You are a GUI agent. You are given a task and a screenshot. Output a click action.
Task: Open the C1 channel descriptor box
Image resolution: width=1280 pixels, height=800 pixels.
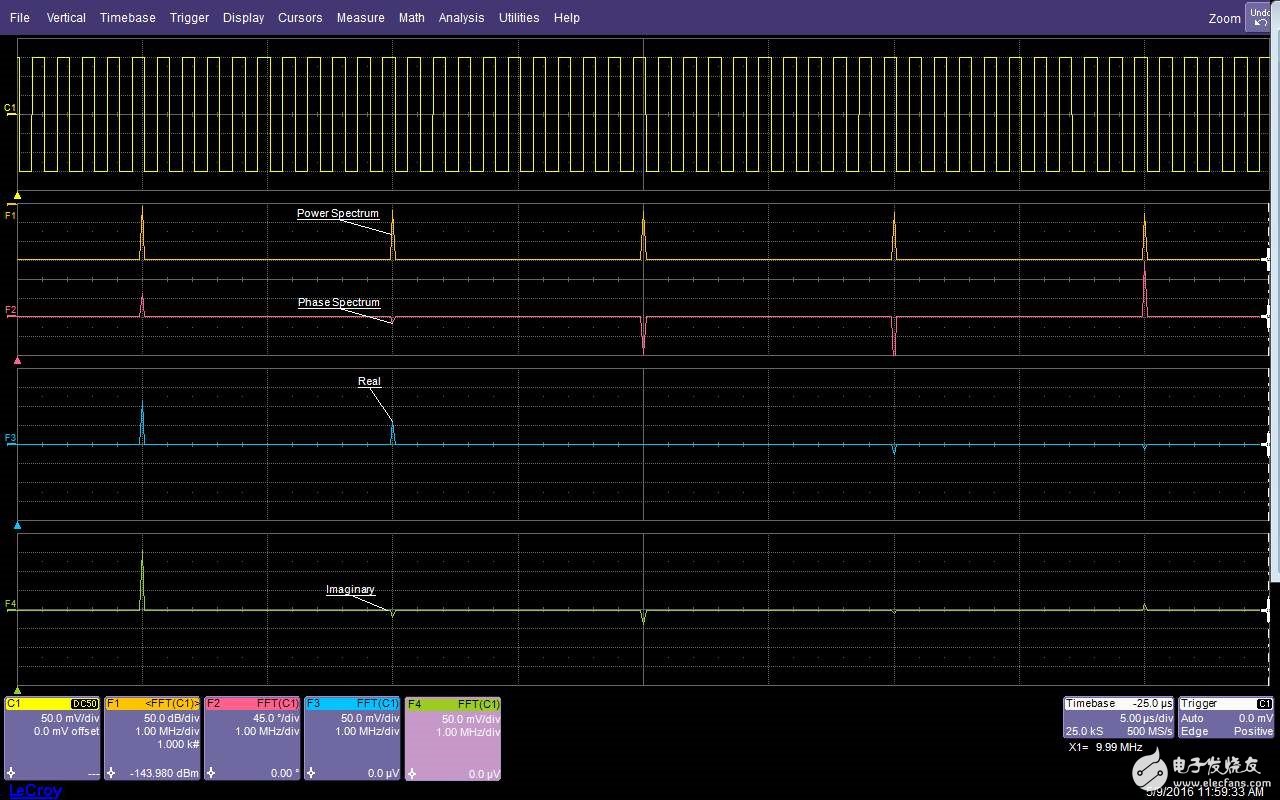(52, 738)
